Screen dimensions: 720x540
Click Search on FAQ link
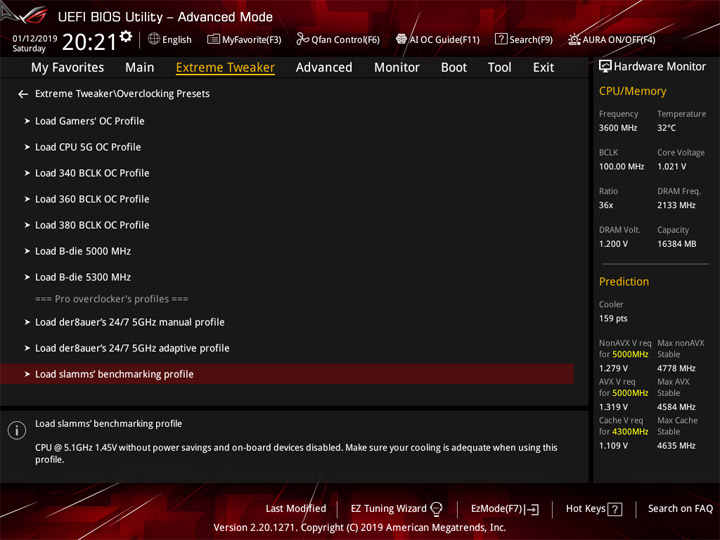(680, 509)
